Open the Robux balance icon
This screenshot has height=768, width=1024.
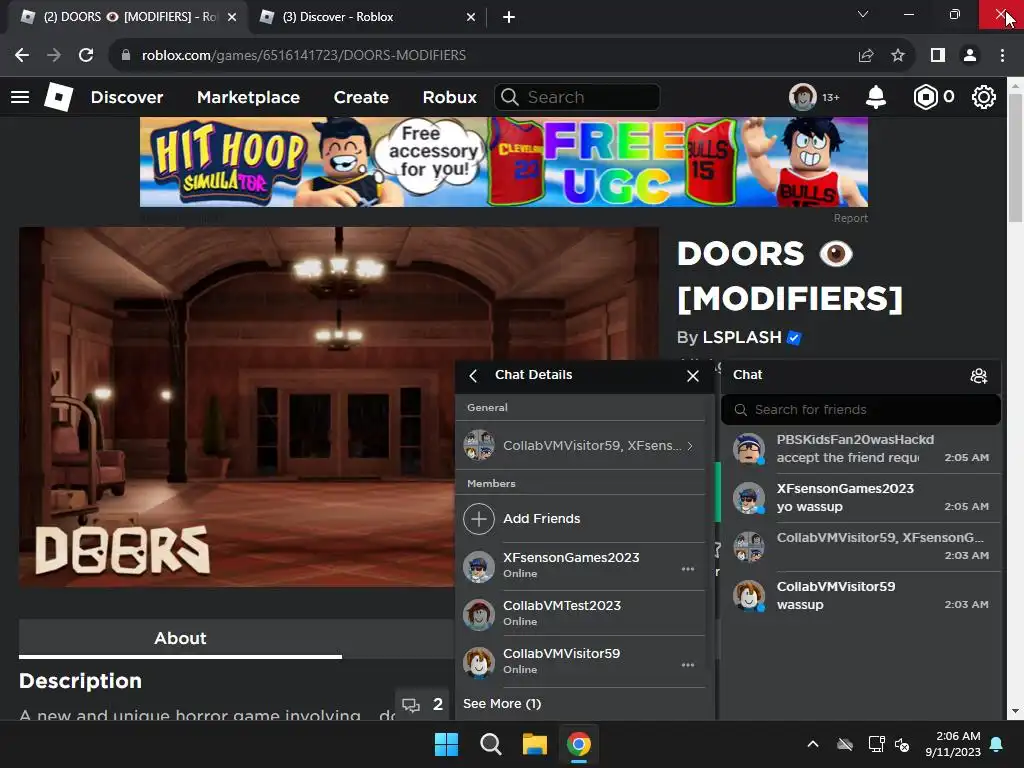(x=925, y=97)
